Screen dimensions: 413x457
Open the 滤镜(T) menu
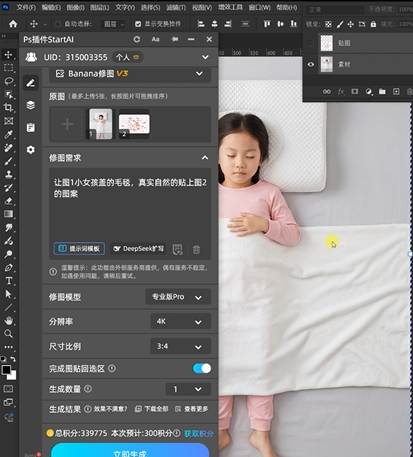pyautogui.click(x=176, y=7)
